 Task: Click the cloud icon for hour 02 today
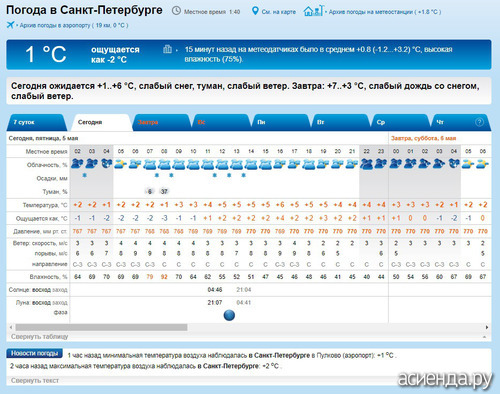point(77,164)
